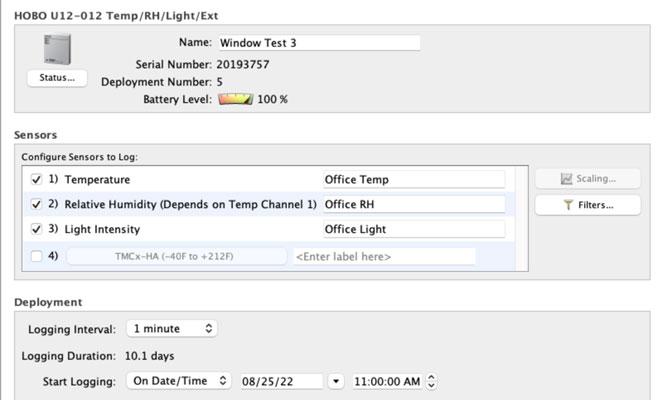The image size is (660, 400).
Task: Click the Status... button
Action: (56, 78)
